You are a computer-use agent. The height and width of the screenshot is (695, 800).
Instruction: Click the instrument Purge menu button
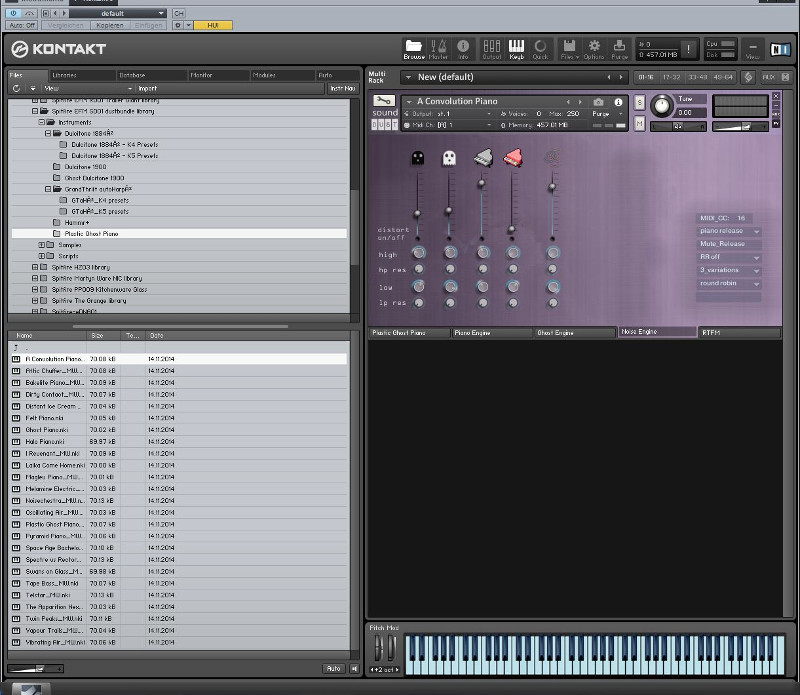(x=607, y=114)
